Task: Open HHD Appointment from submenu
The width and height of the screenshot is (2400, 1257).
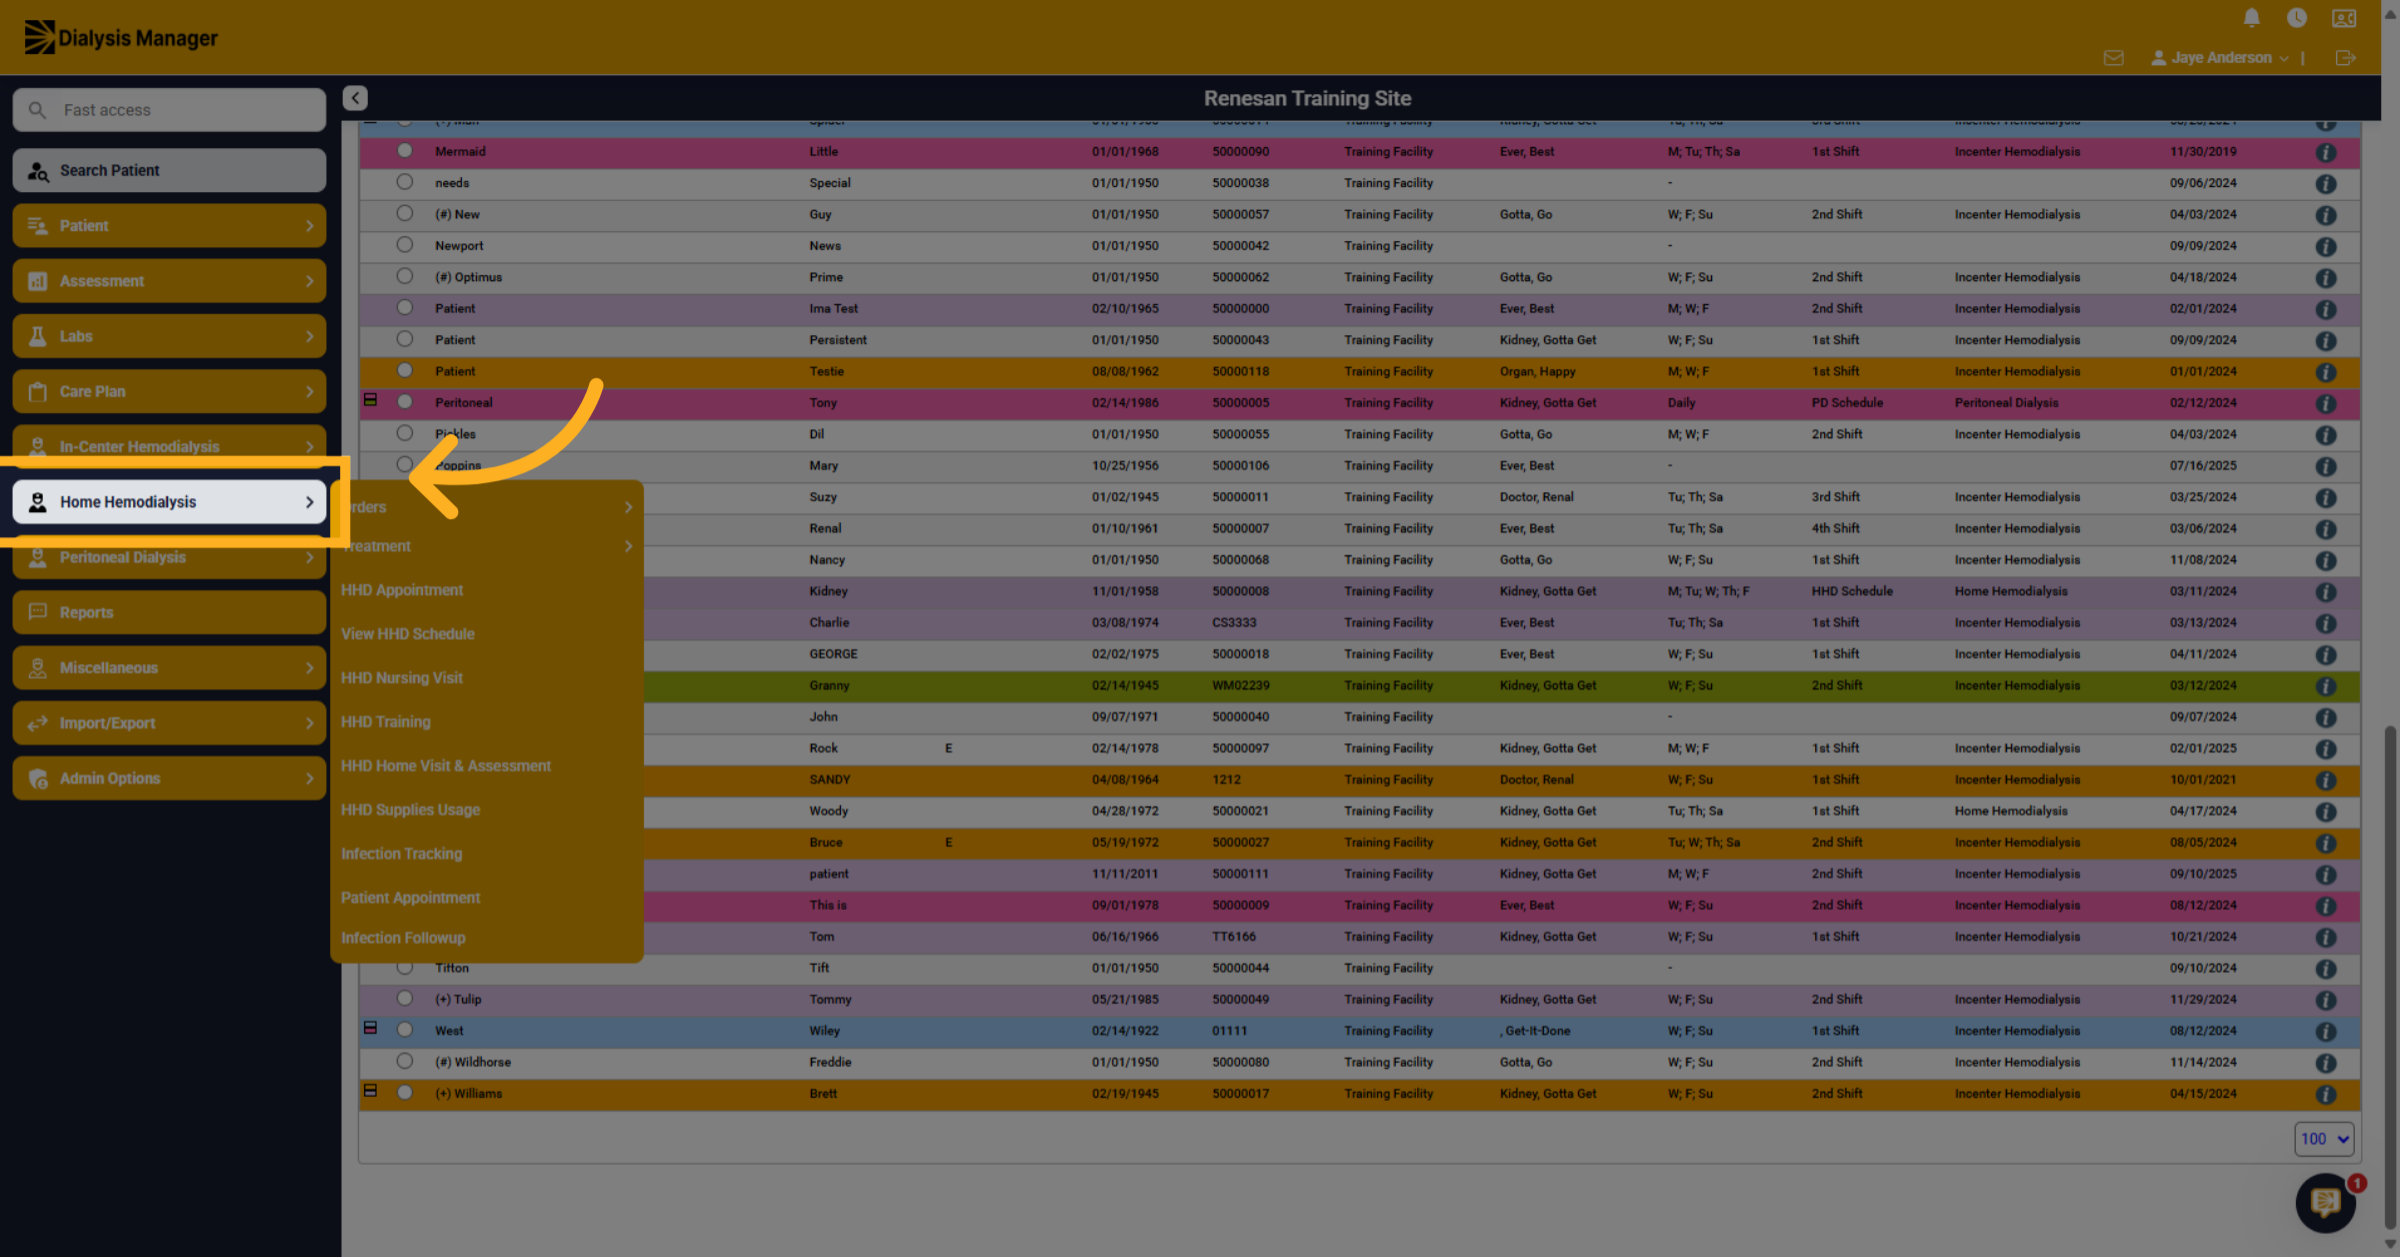Action: [402, 590]
